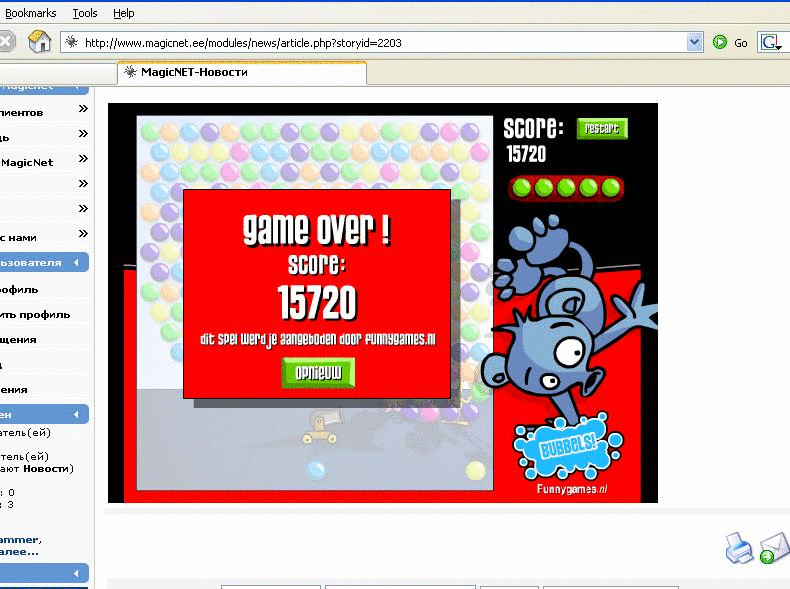Screen dimensions: 790x589
Task: Click the browser Home icon
Action: pos(39,42)
